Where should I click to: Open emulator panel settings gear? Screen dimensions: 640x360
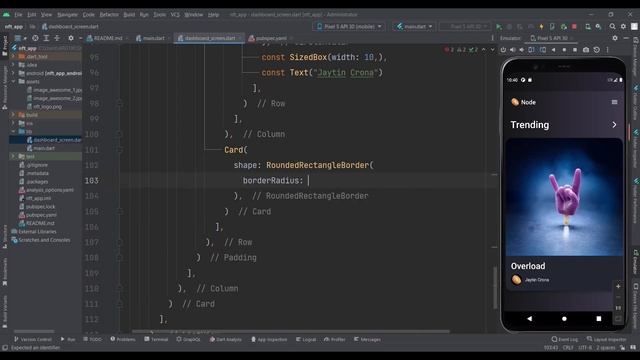coord(615,38)
